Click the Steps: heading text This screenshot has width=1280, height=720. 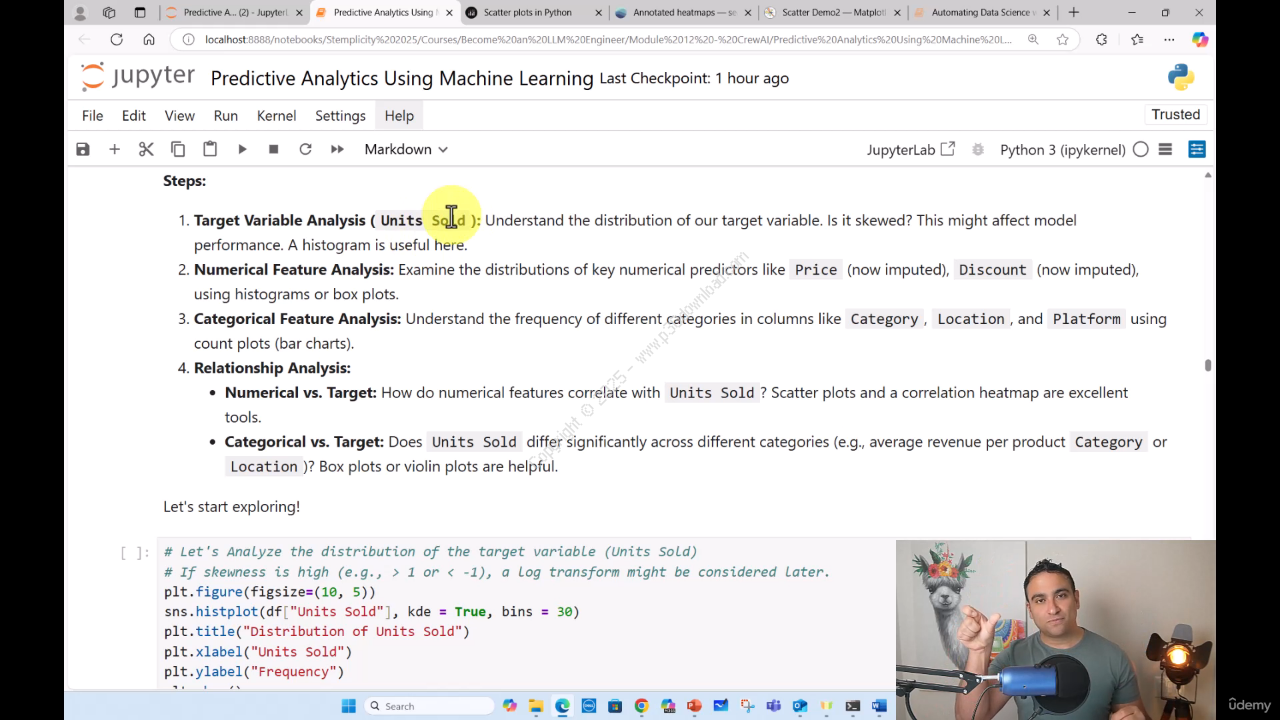coord(185,181)
